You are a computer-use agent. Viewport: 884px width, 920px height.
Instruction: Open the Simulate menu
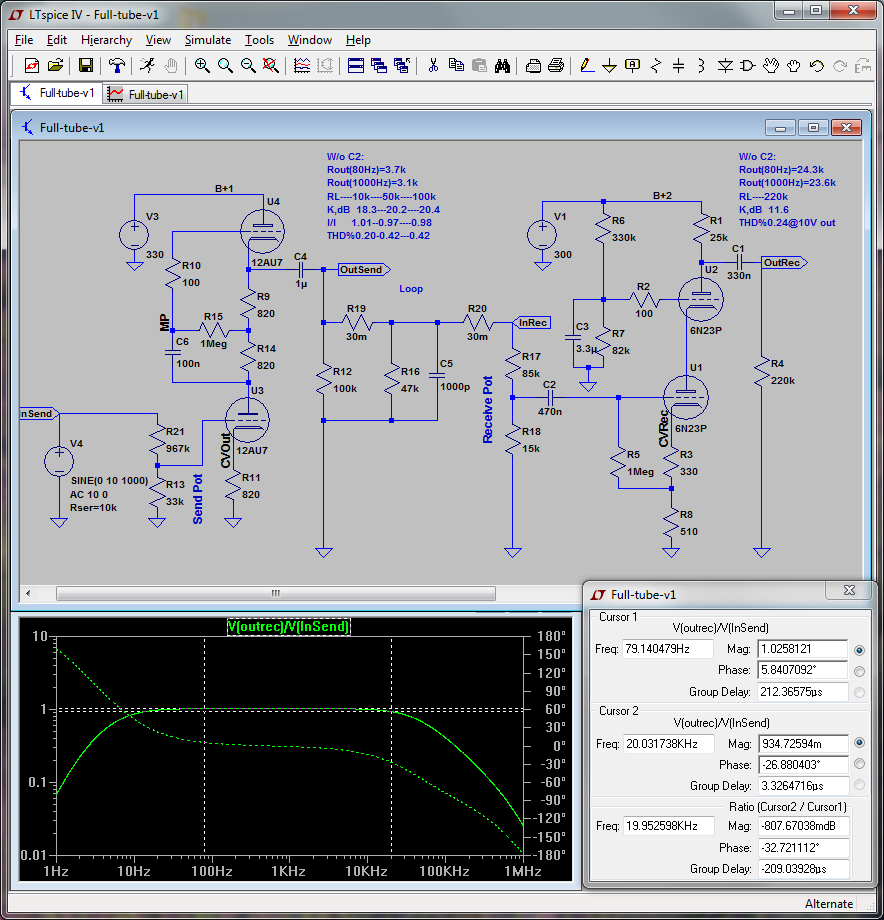207,40
